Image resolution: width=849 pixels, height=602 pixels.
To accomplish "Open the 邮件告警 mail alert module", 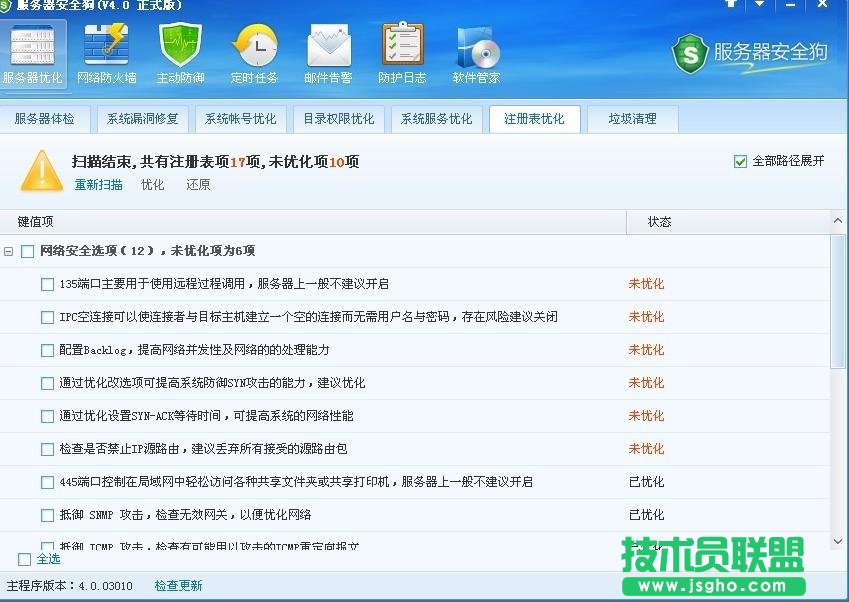I will (x=329, y=45).
